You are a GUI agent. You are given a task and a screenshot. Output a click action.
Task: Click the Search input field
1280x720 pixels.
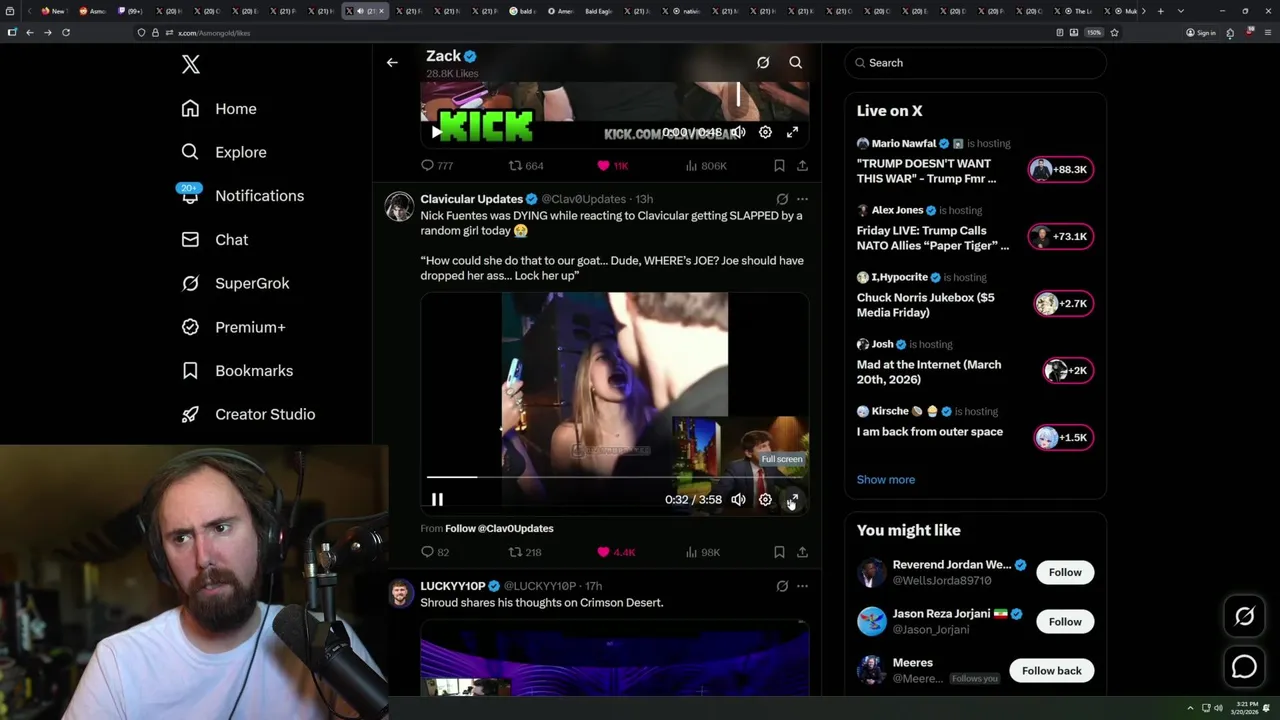click(976, 63)
